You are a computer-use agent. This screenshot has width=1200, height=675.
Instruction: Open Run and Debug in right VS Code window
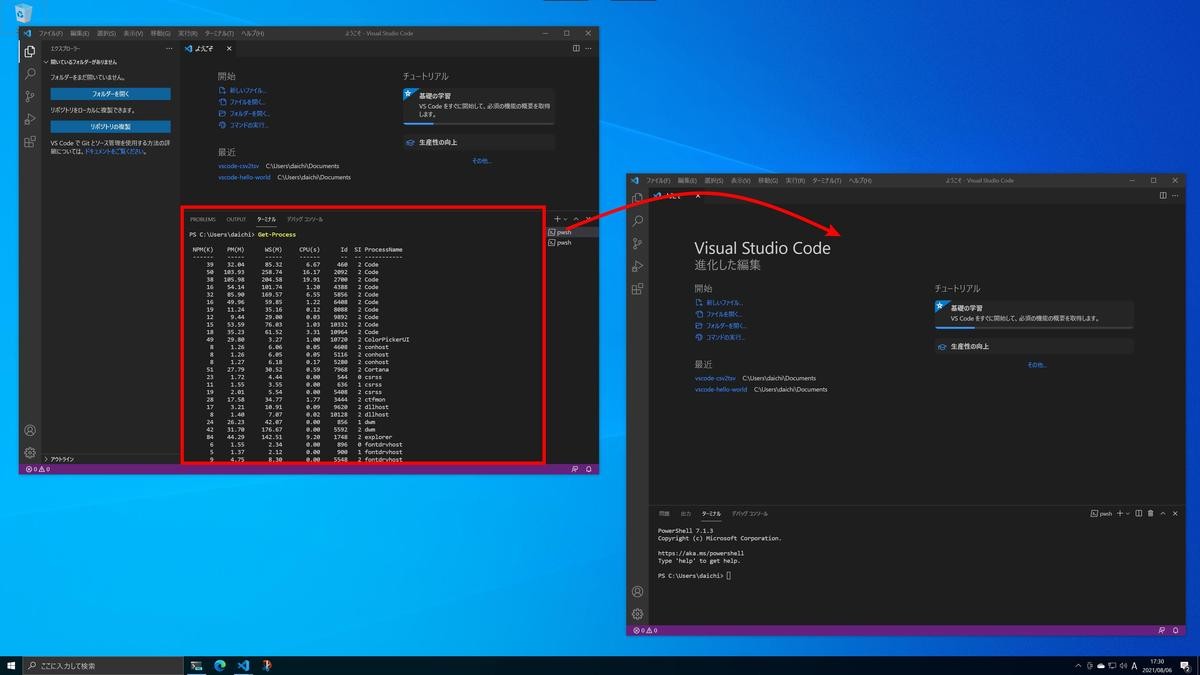(638, 266)
